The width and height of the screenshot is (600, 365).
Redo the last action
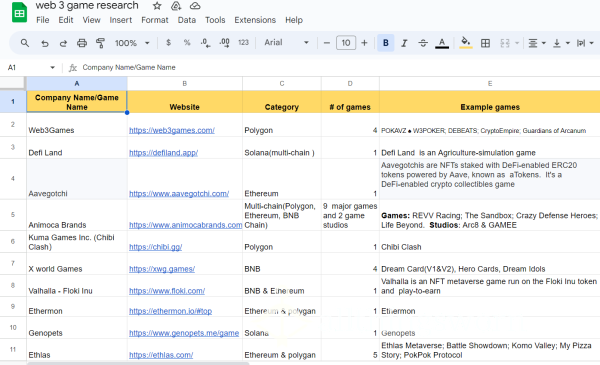[63, 43]
